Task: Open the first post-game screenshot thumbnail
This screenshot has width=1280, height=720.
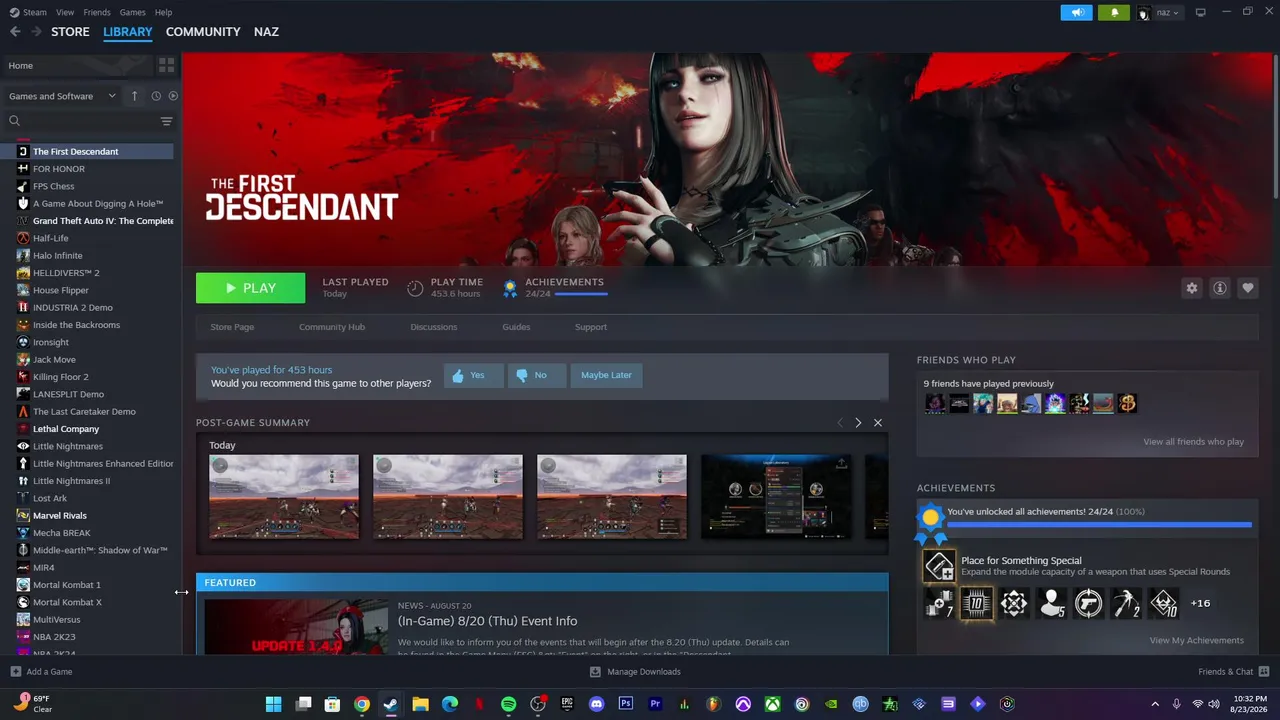Action: point(284,497)
